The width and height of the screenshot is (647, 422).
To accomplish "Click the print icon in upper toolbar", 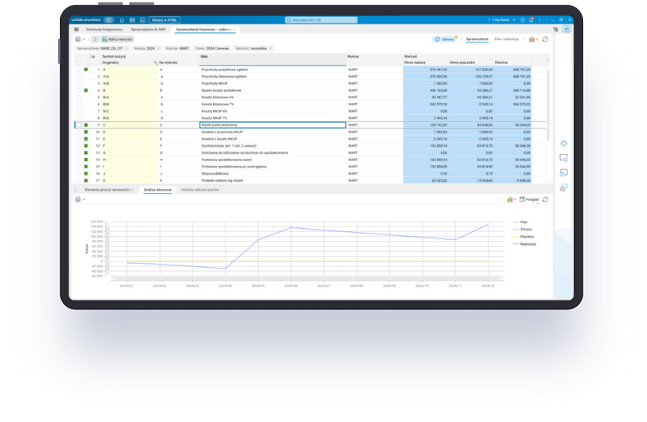I will coord(78,39).
